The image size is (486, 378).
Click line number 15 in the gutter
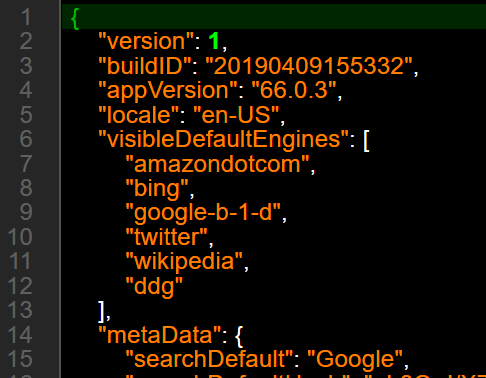20,359
